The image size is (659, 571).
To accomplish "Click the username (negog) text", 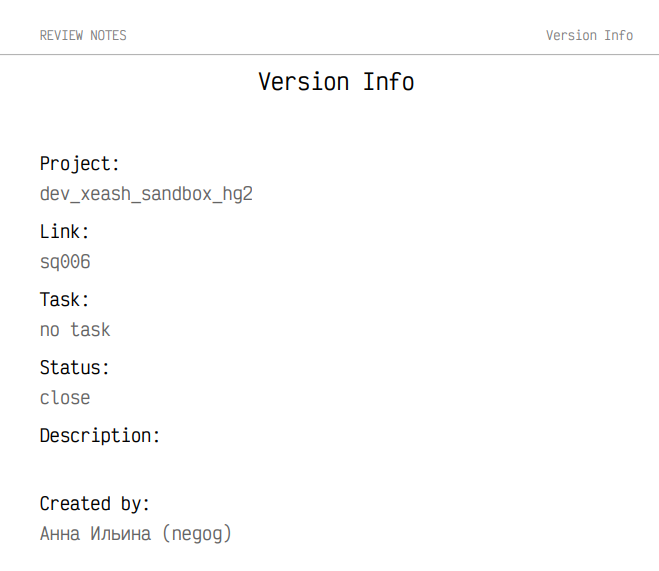I will (197, 534).
